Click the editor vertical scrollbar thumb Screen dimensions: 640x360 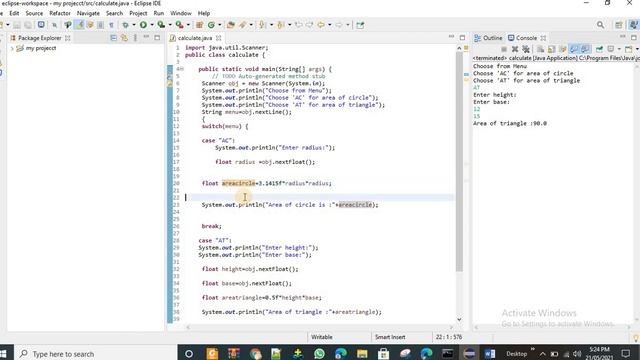point(459,162)
